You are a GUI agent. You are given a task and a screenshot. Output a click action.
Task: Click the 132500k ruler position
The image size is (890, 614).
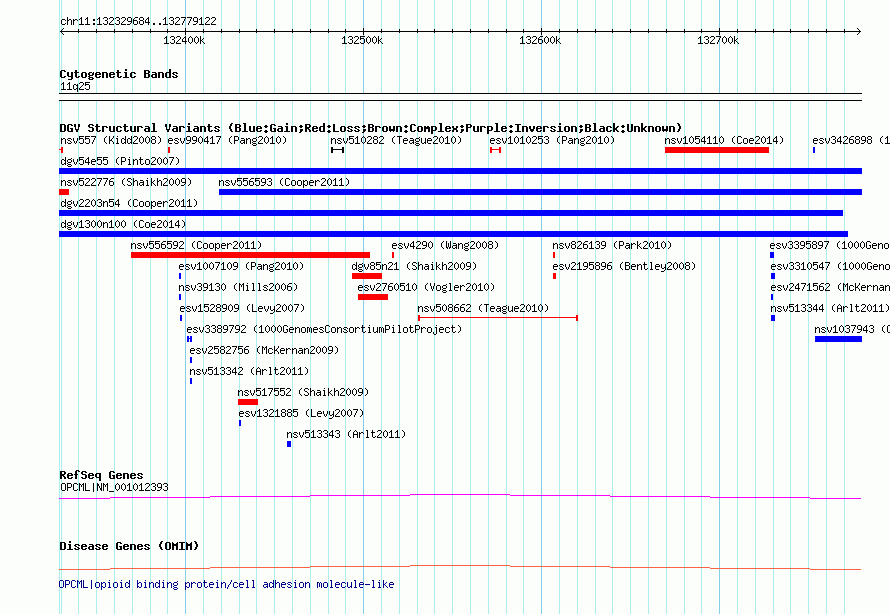tap(362, 40)
